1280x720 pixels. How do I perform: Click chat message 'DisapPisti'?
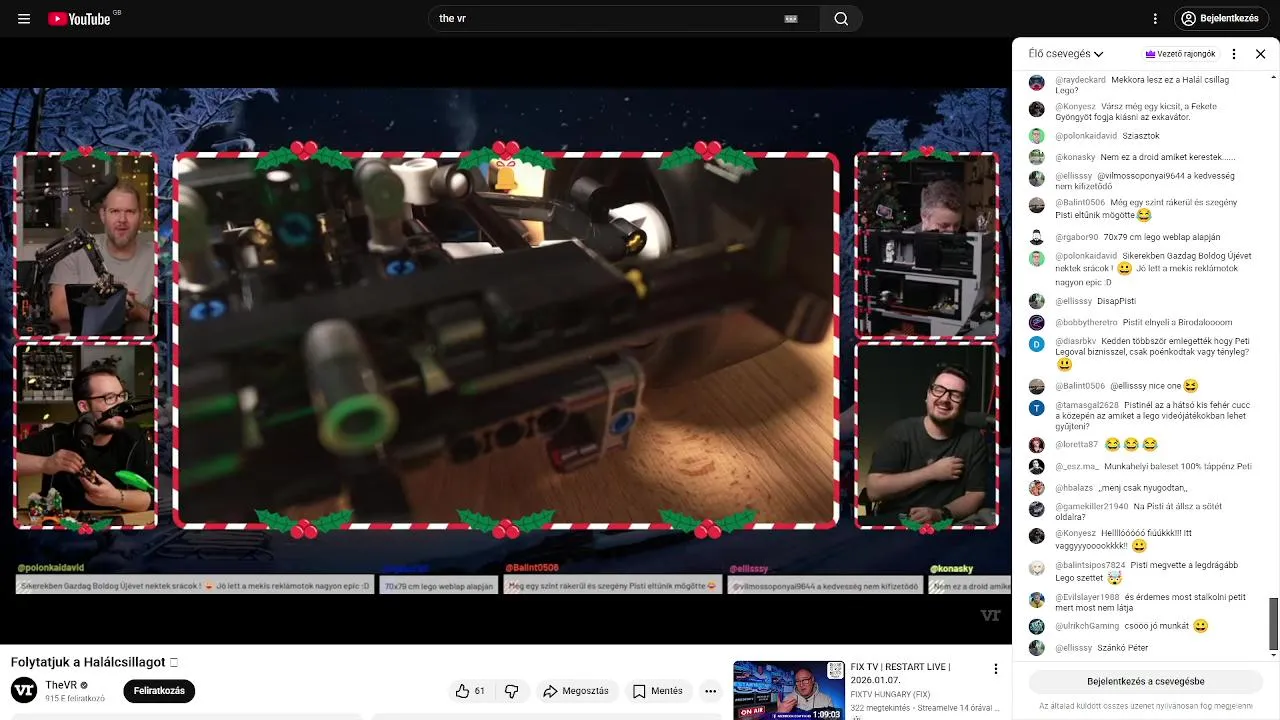[x=1116, y=301]
